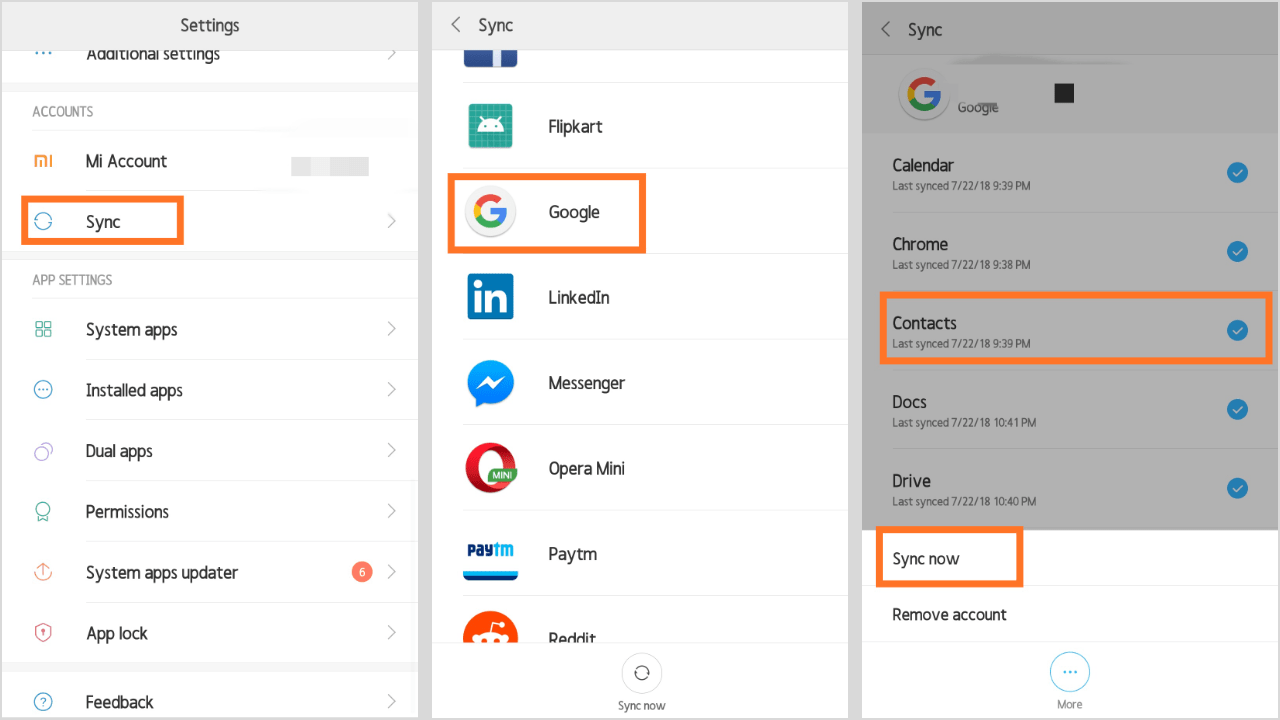Tap the Feedback settings label
The height and width of the screenshot is (720, 1280).
click(120, 702)
